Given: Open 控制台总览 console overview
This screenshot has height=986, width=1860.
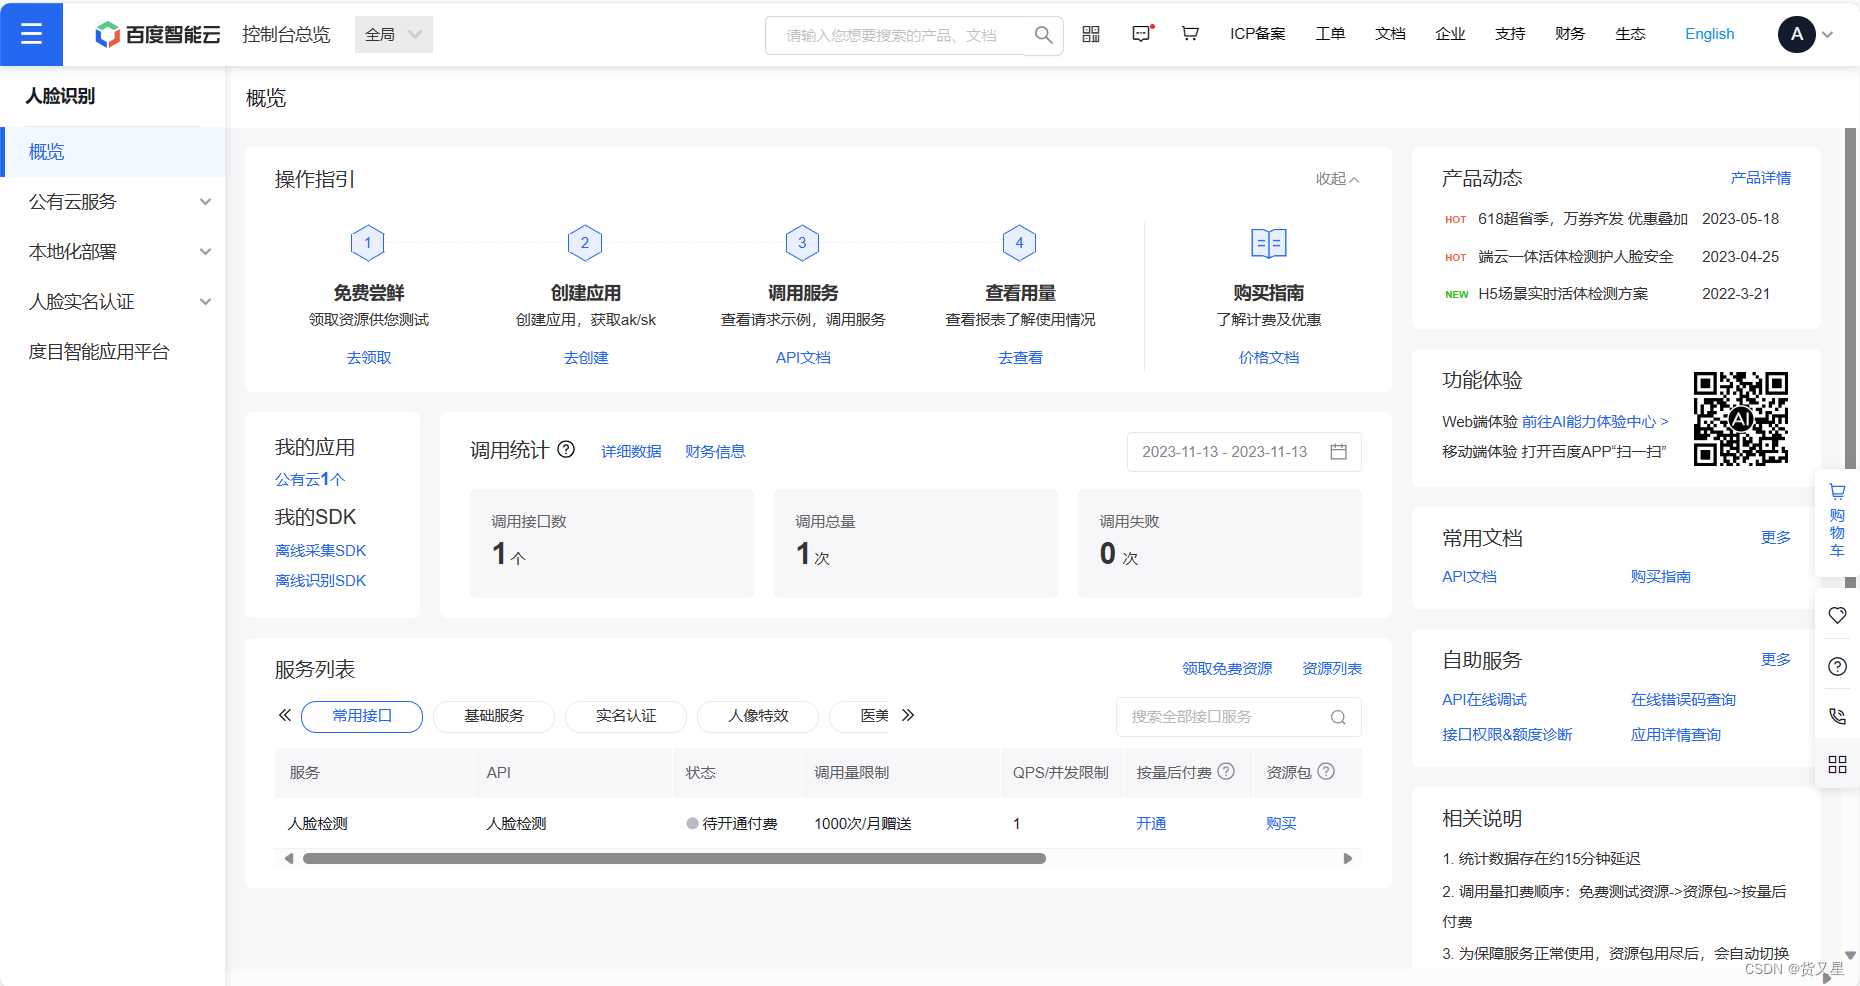Looking at the screenshot, I should point(286,35).
